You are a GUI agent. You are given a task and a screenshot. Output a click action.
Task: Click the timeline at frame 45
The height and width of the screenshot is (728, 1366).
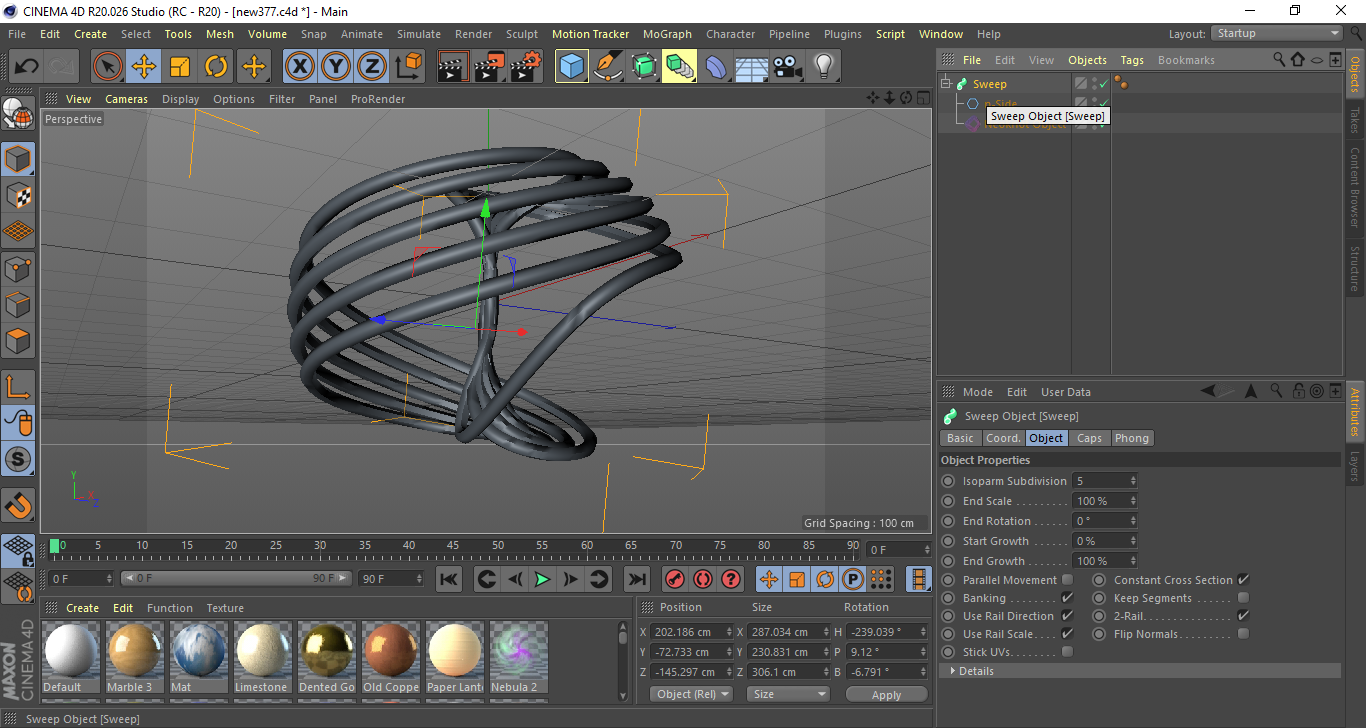point(453,548)
